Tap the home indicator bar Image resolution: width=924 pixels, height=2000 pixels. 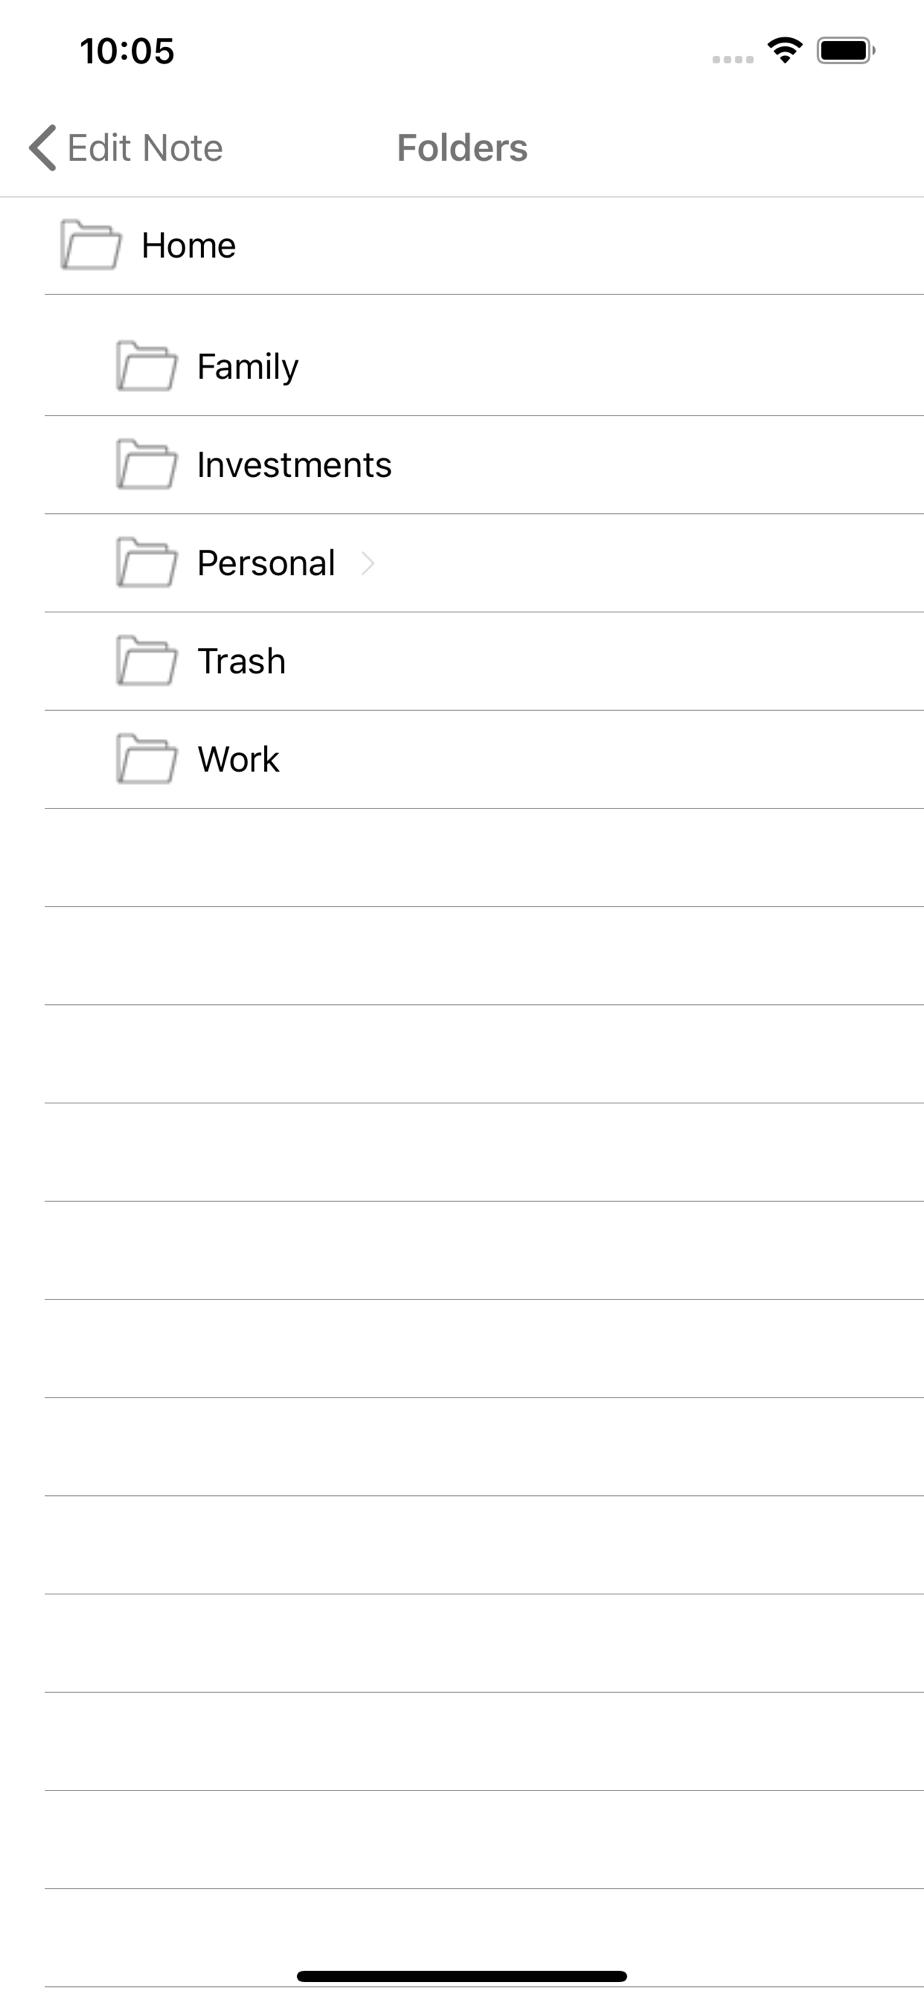462,1975
